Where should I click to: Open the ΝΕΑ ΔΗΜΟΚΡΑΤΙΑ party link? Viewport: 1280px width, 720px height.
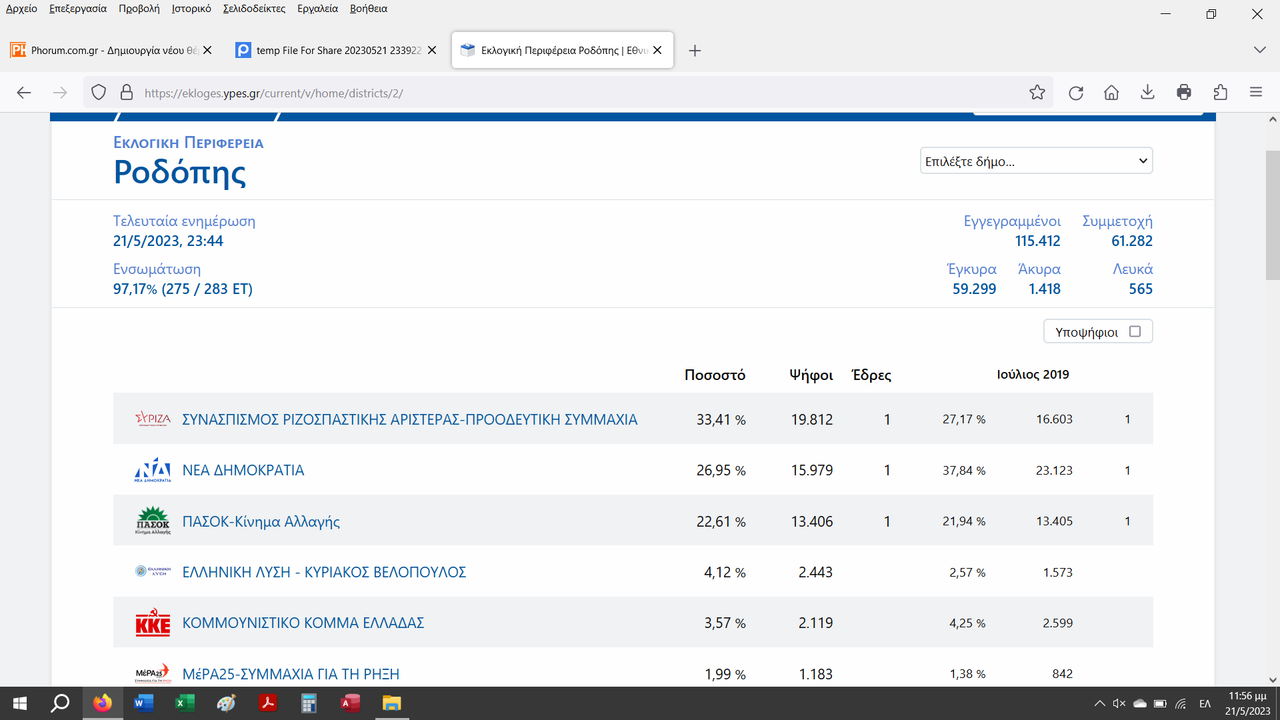point(243,470)
